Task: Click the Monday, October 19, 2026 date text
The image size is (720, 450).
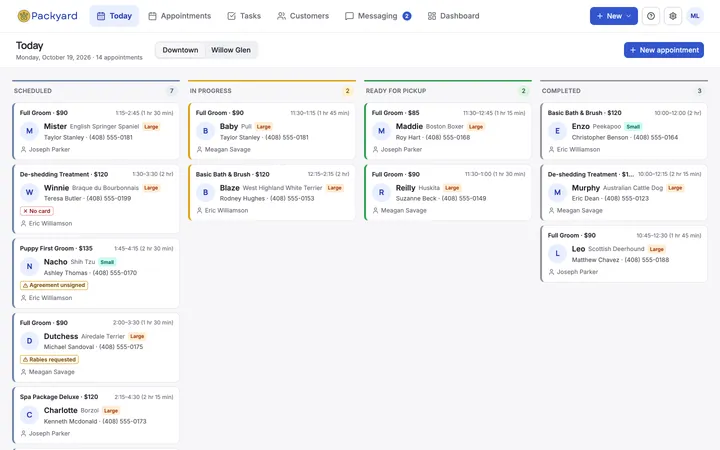Action: pyautogui.click(x=53, y=58)
